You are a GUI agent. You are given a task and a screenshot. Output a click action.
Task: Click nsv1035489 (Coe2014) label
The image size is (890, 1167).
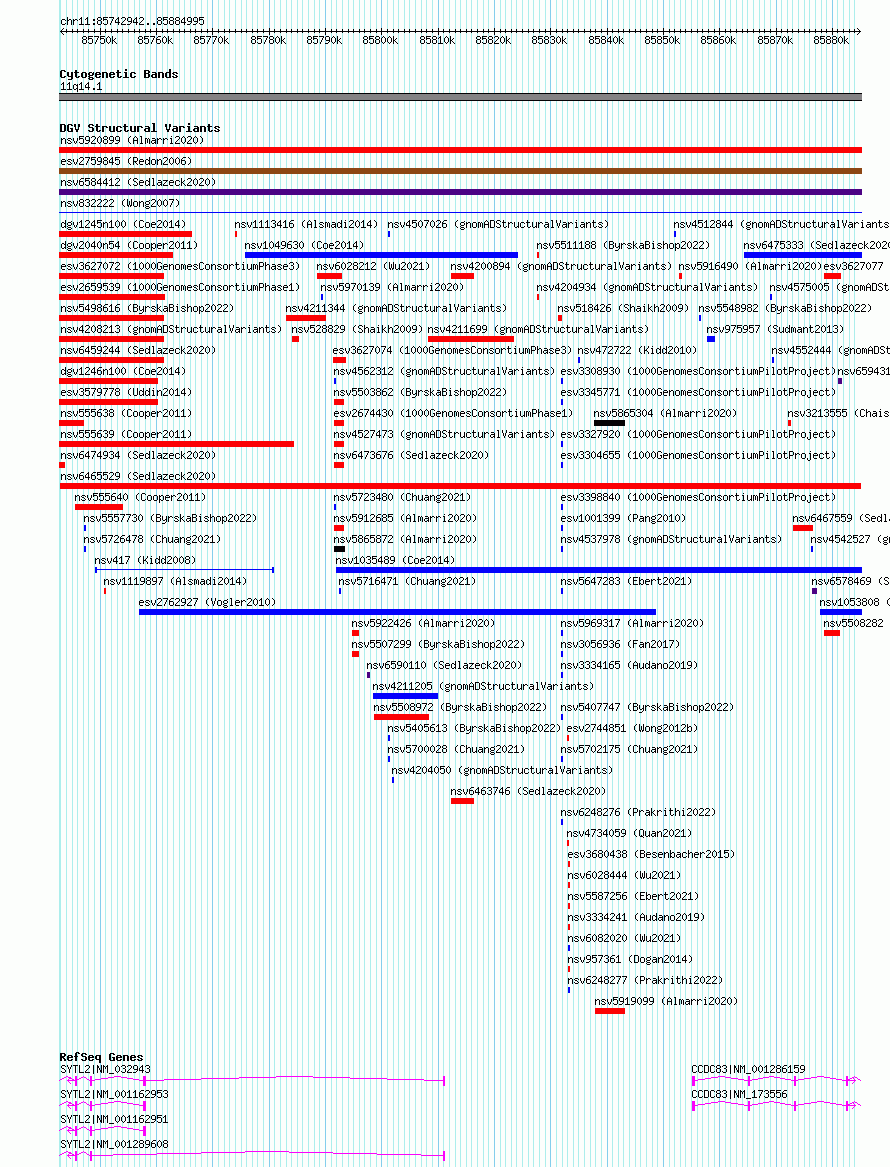[x=395, y=560]
